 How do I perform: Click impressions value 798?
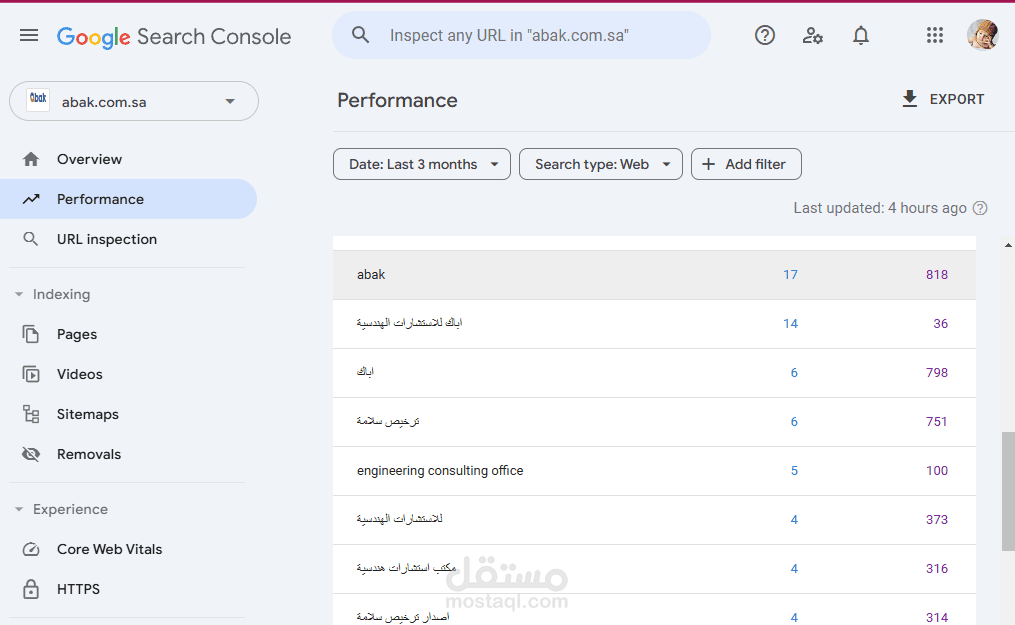click(937, 373)
